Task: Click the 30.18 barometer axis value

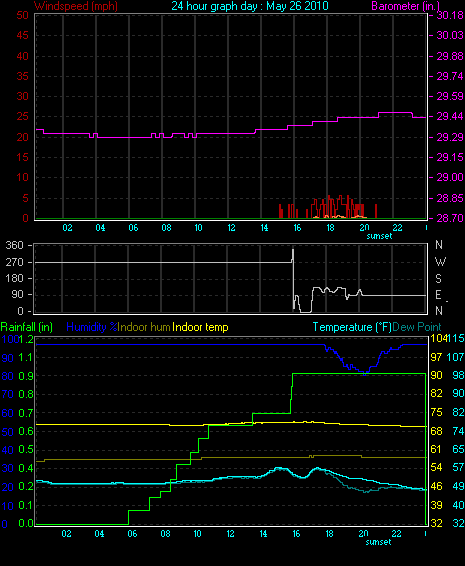Action: 450,15
